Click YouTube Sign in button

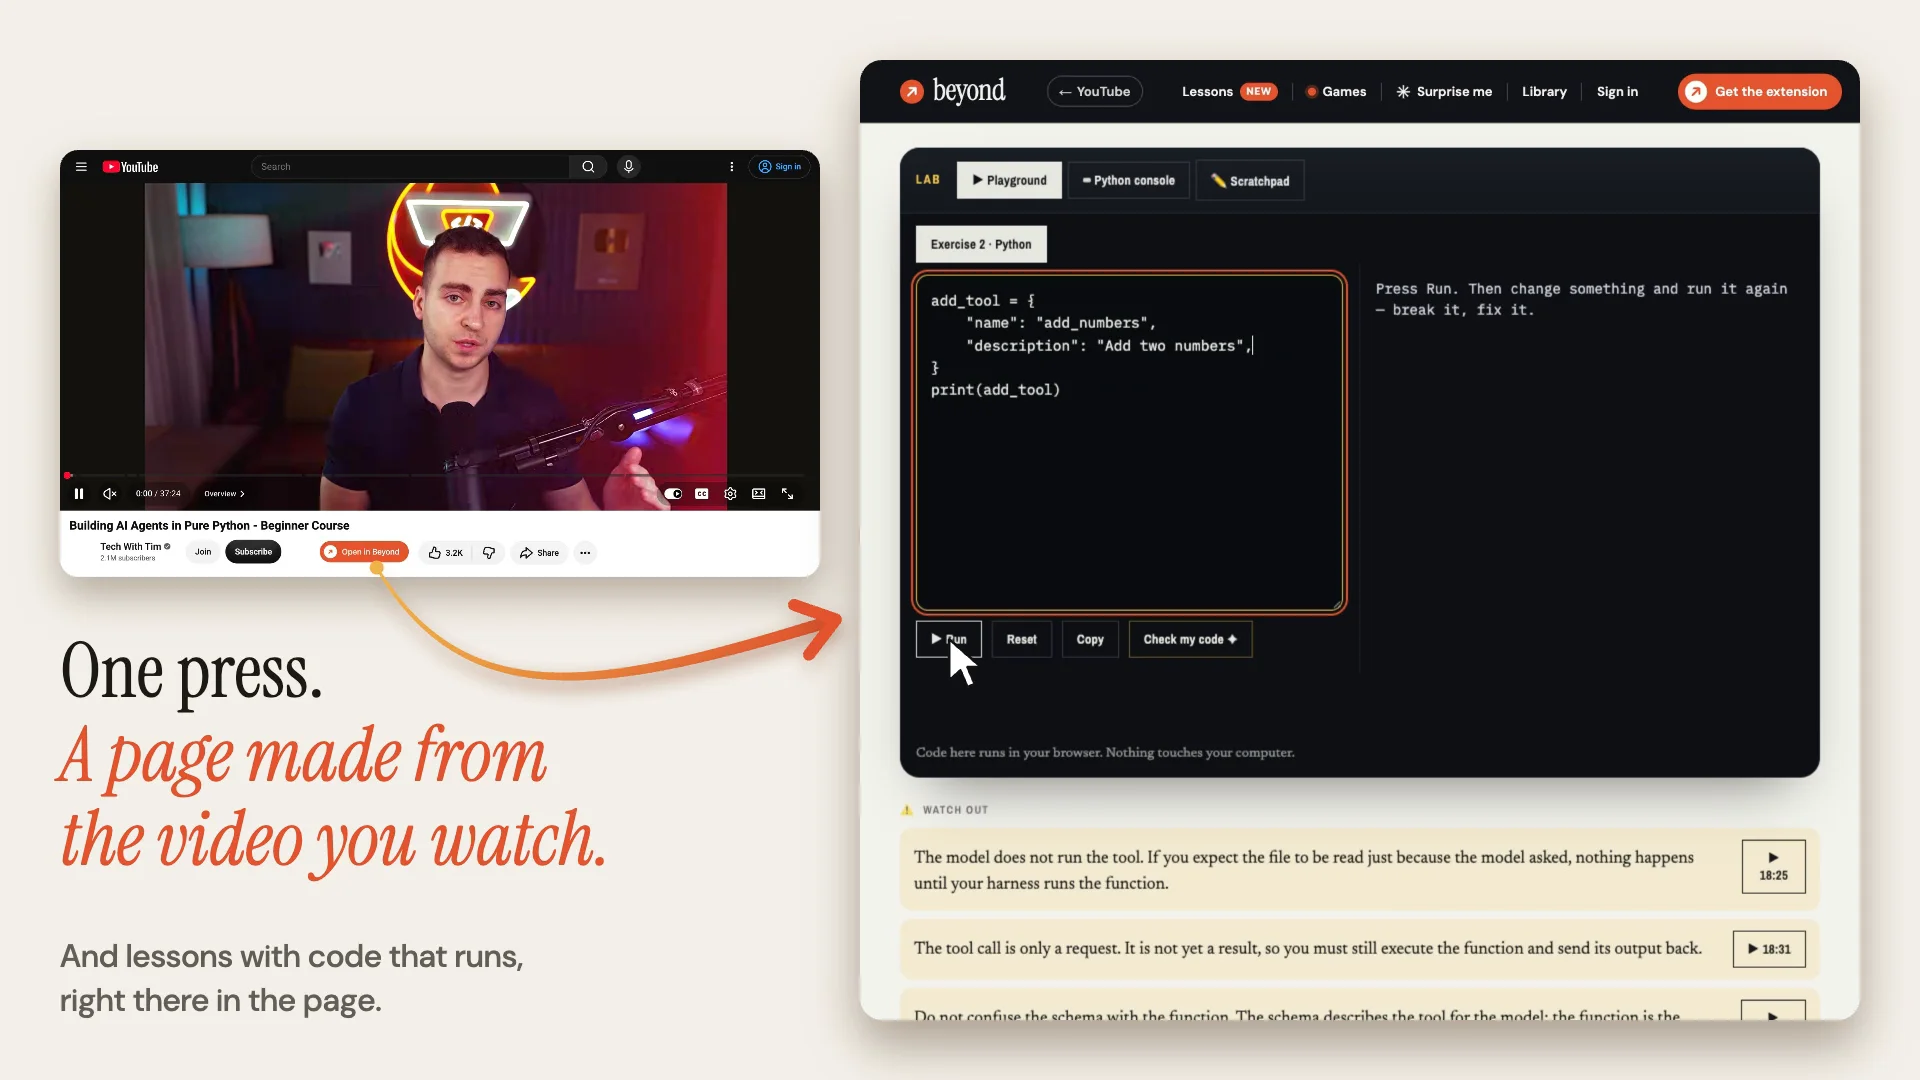779,167
